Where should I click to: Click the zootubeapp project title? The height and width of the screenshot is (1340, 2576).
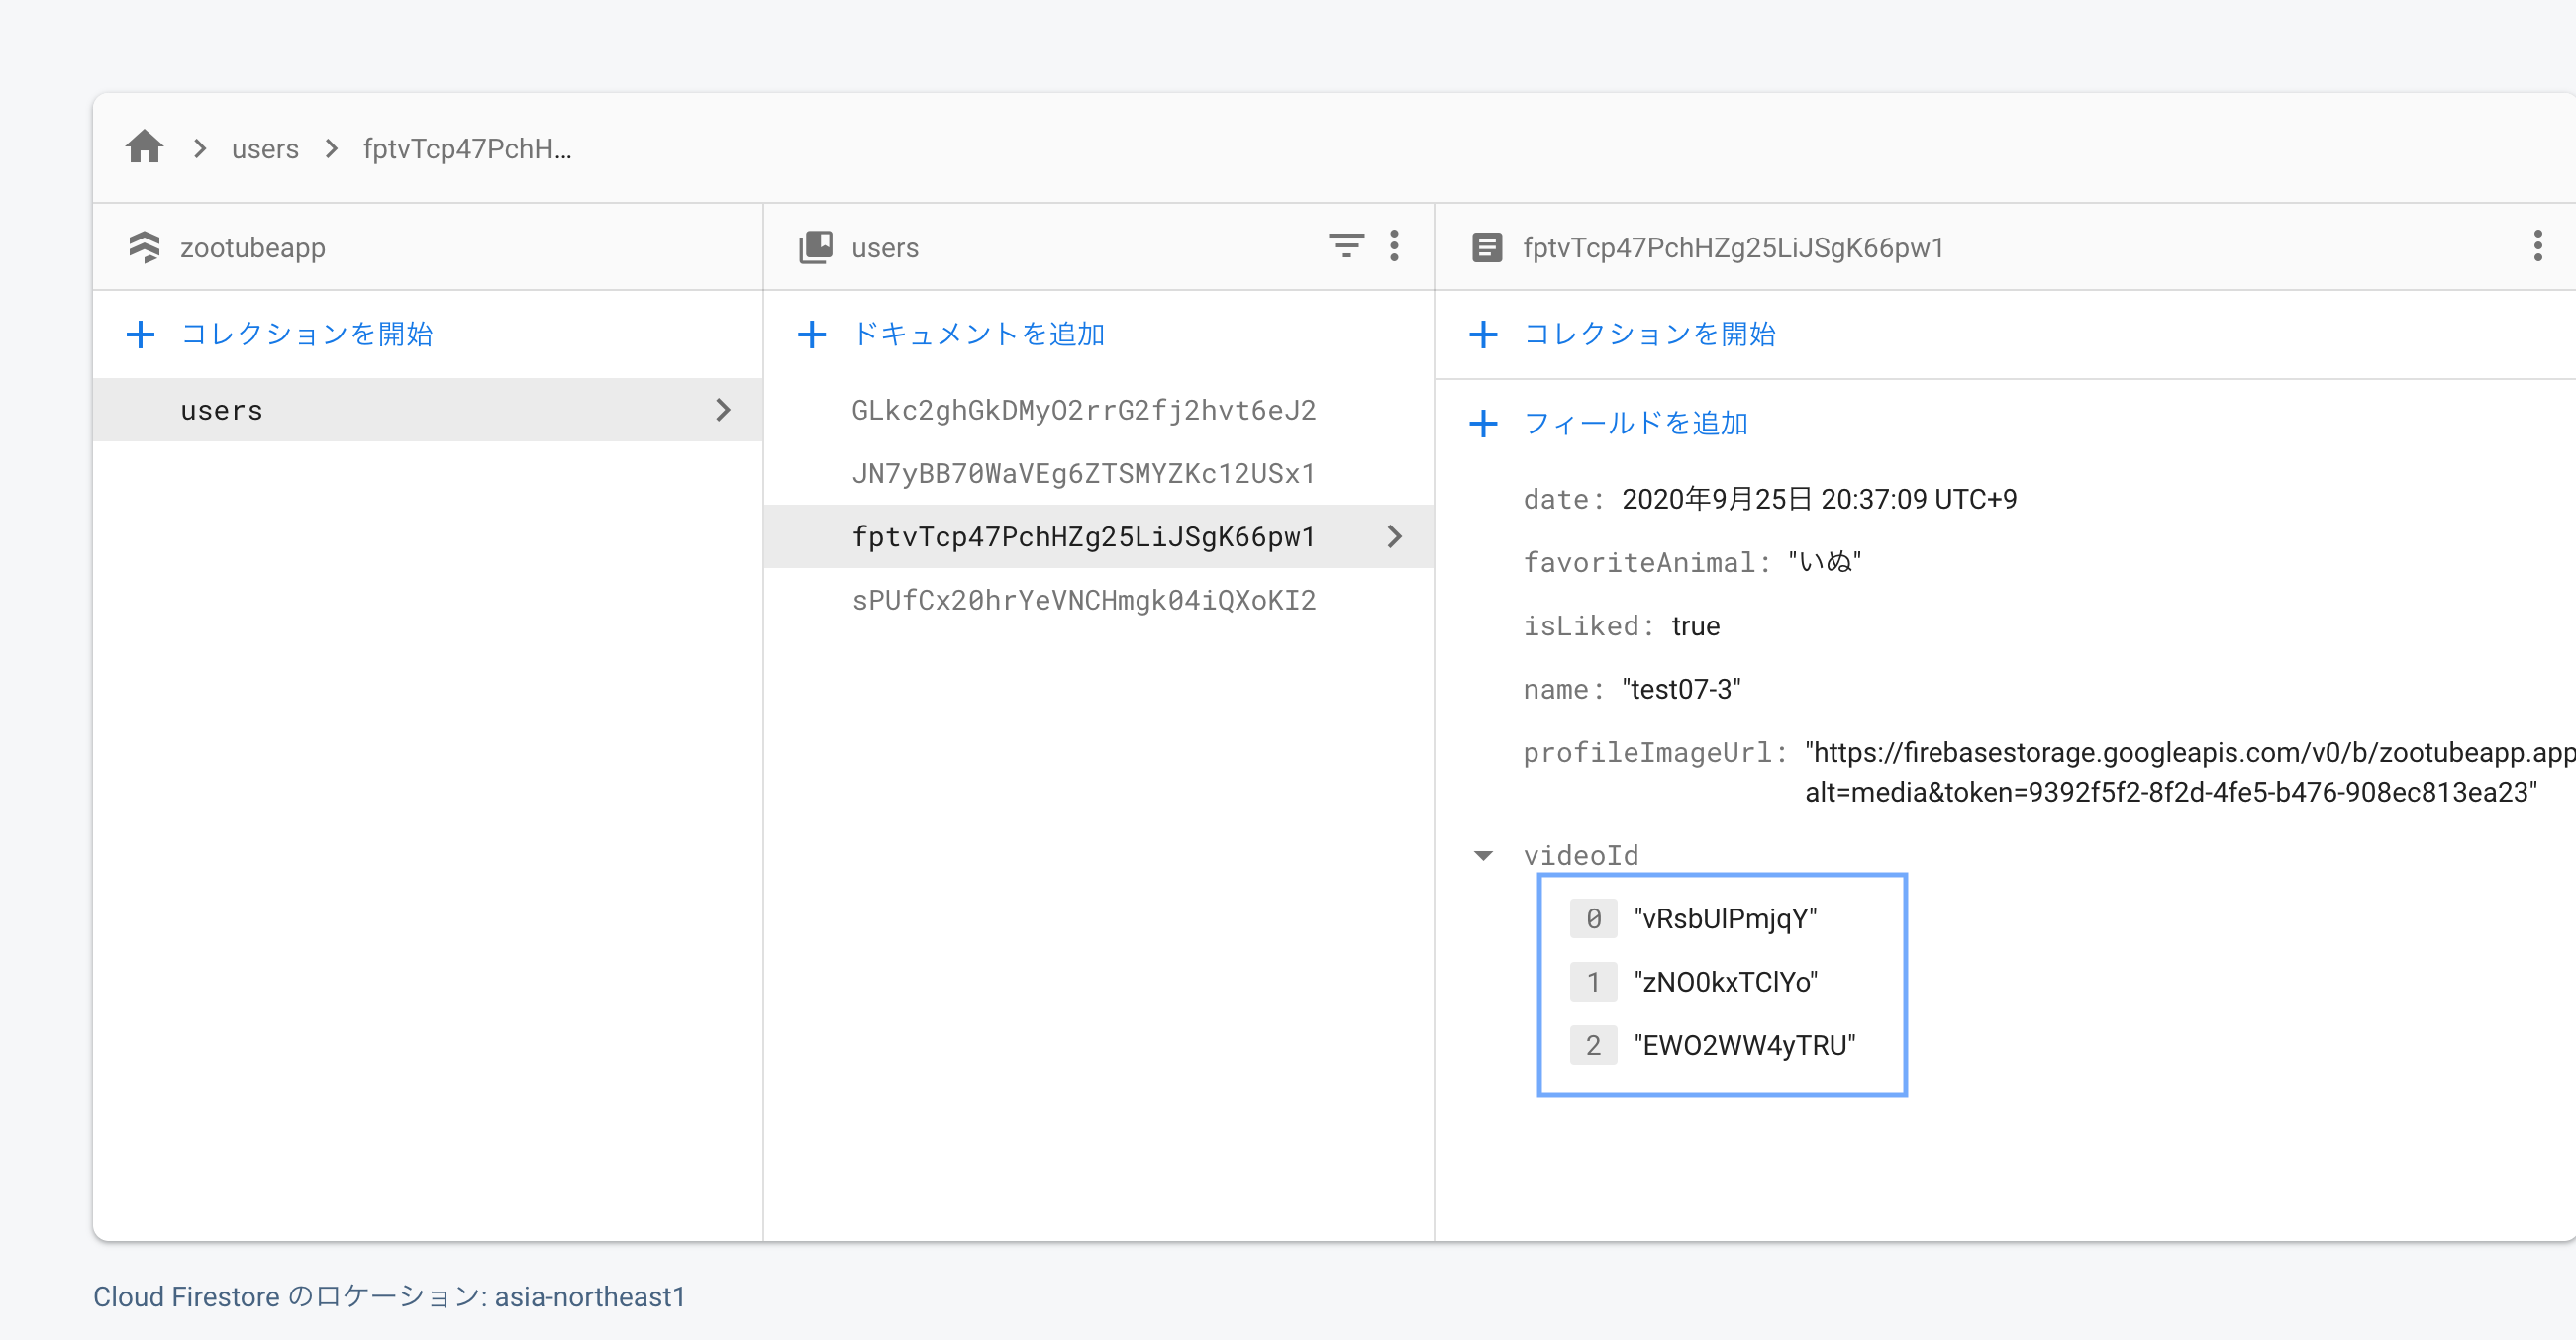[x=253, y=248]
